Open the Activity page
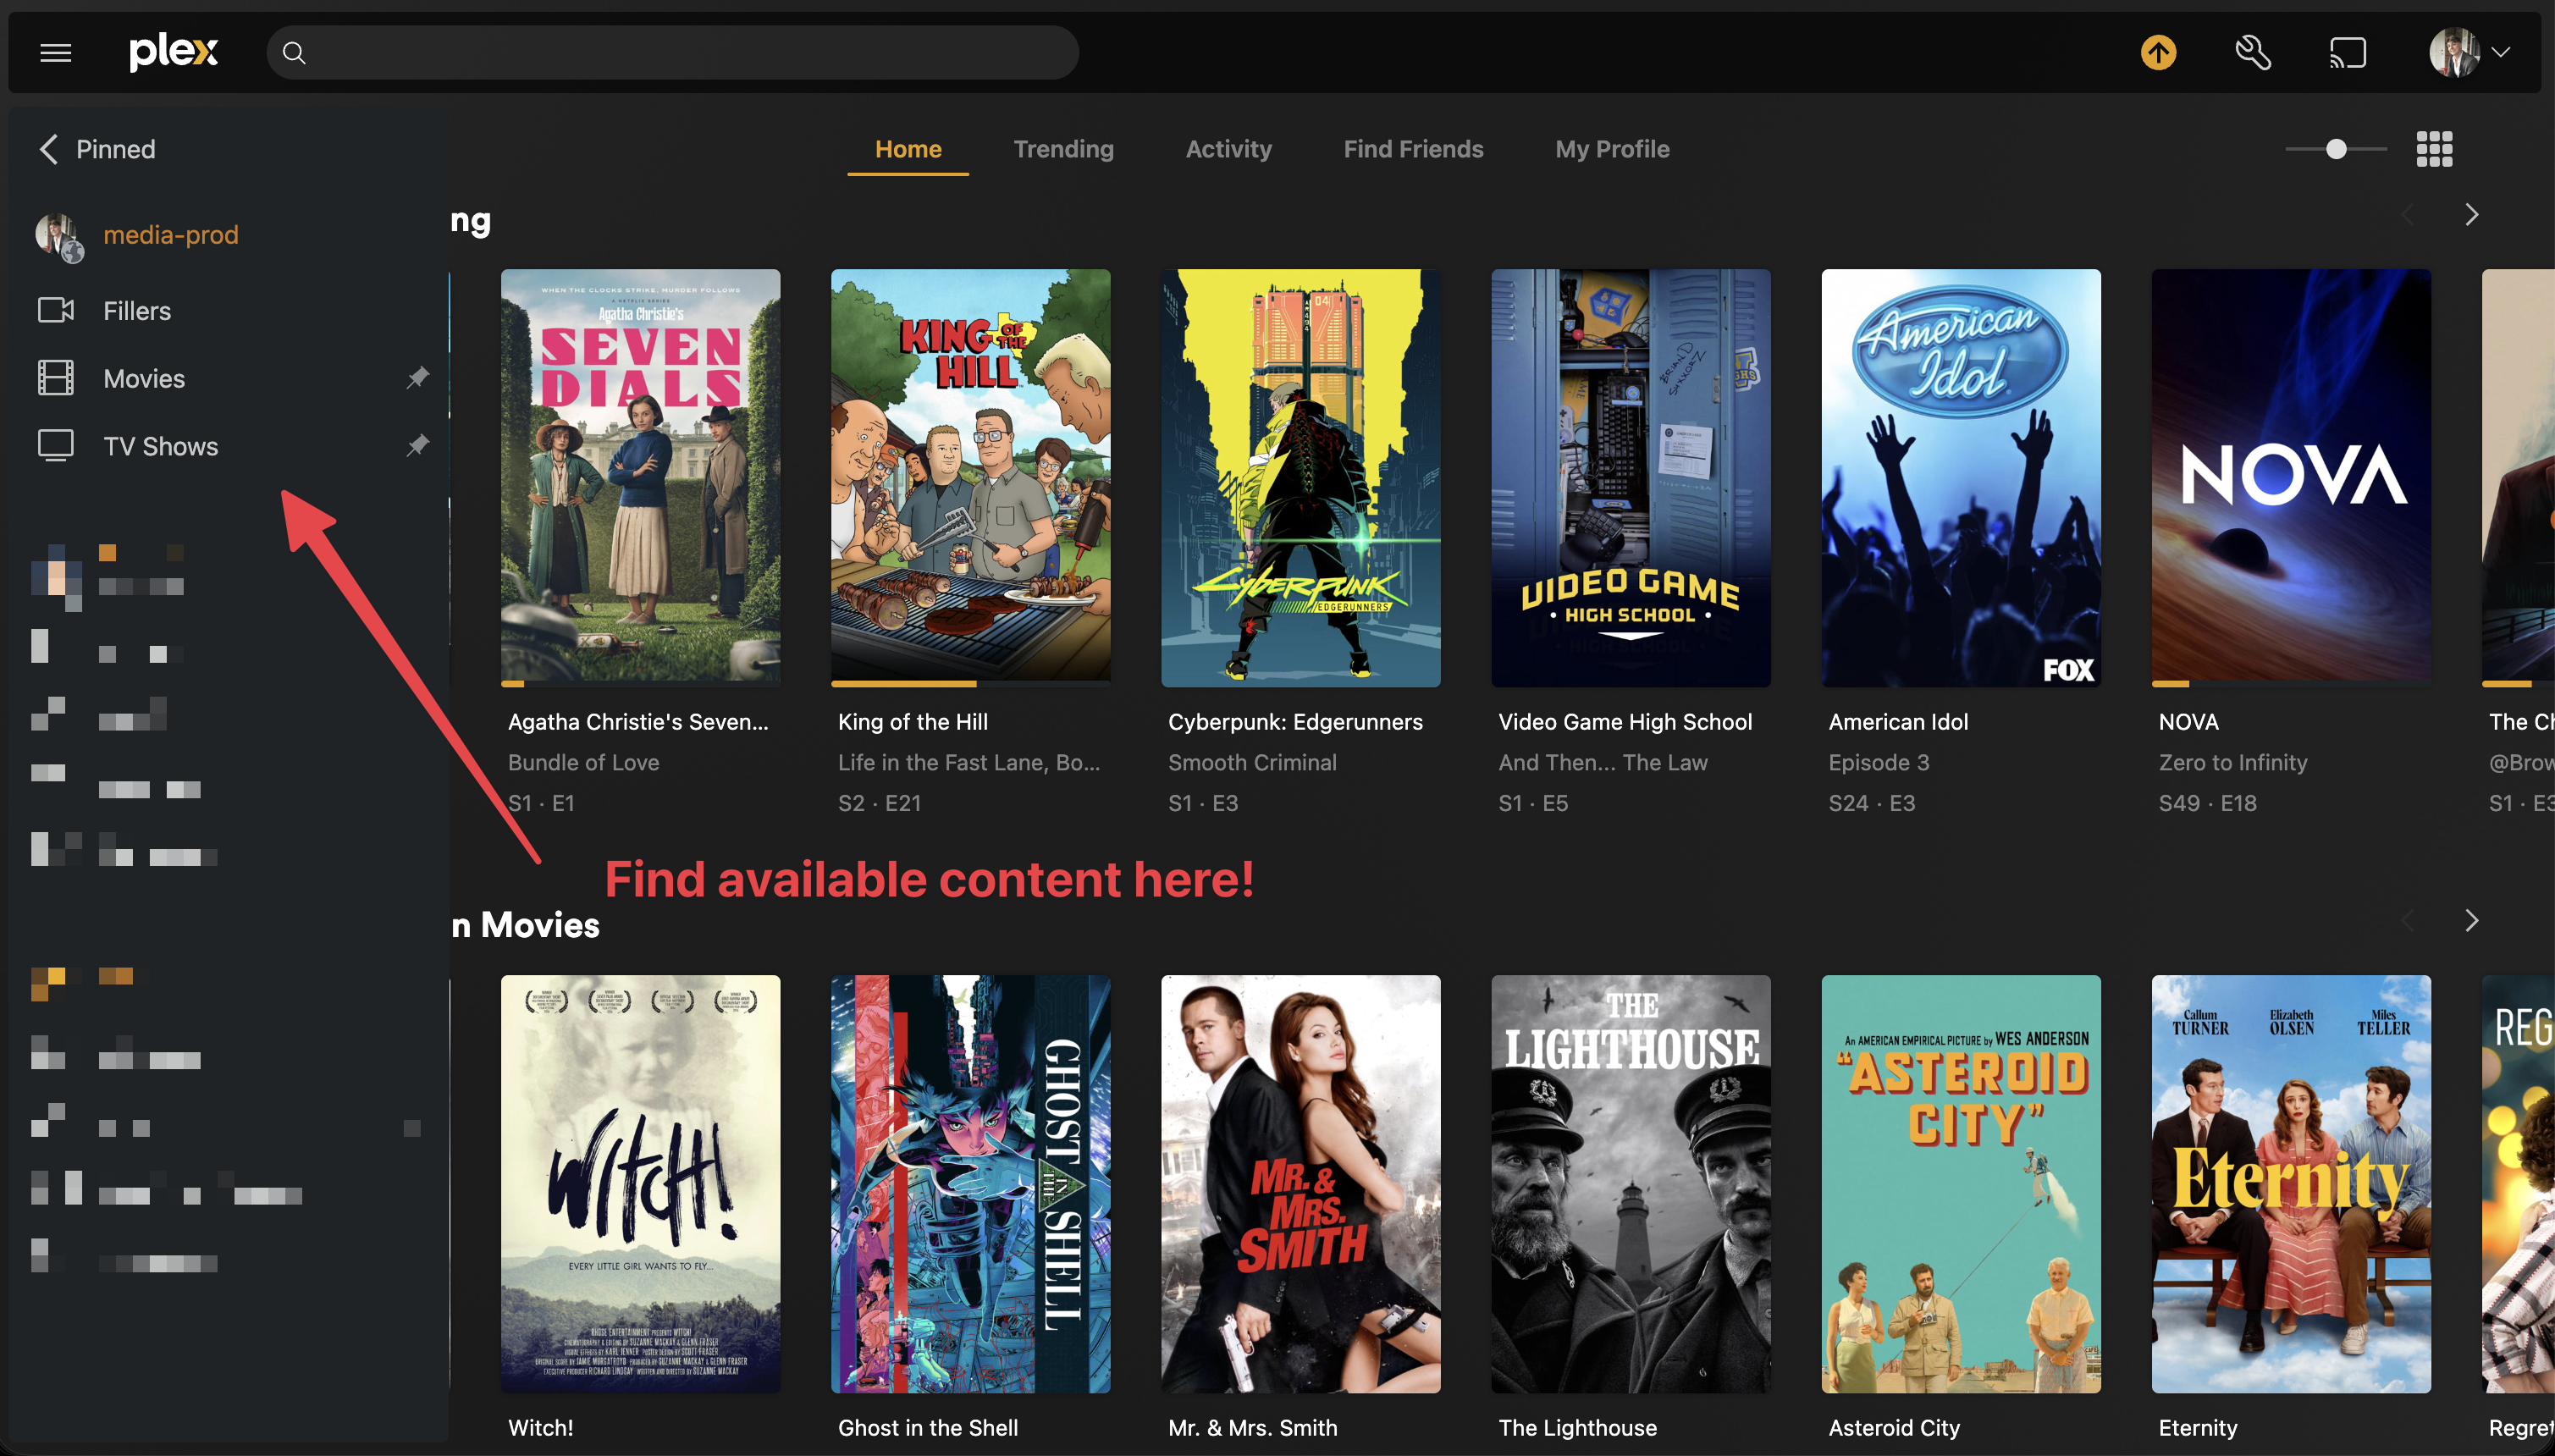Screen dimensions: 2555x1456 [x=1228, y=148]
